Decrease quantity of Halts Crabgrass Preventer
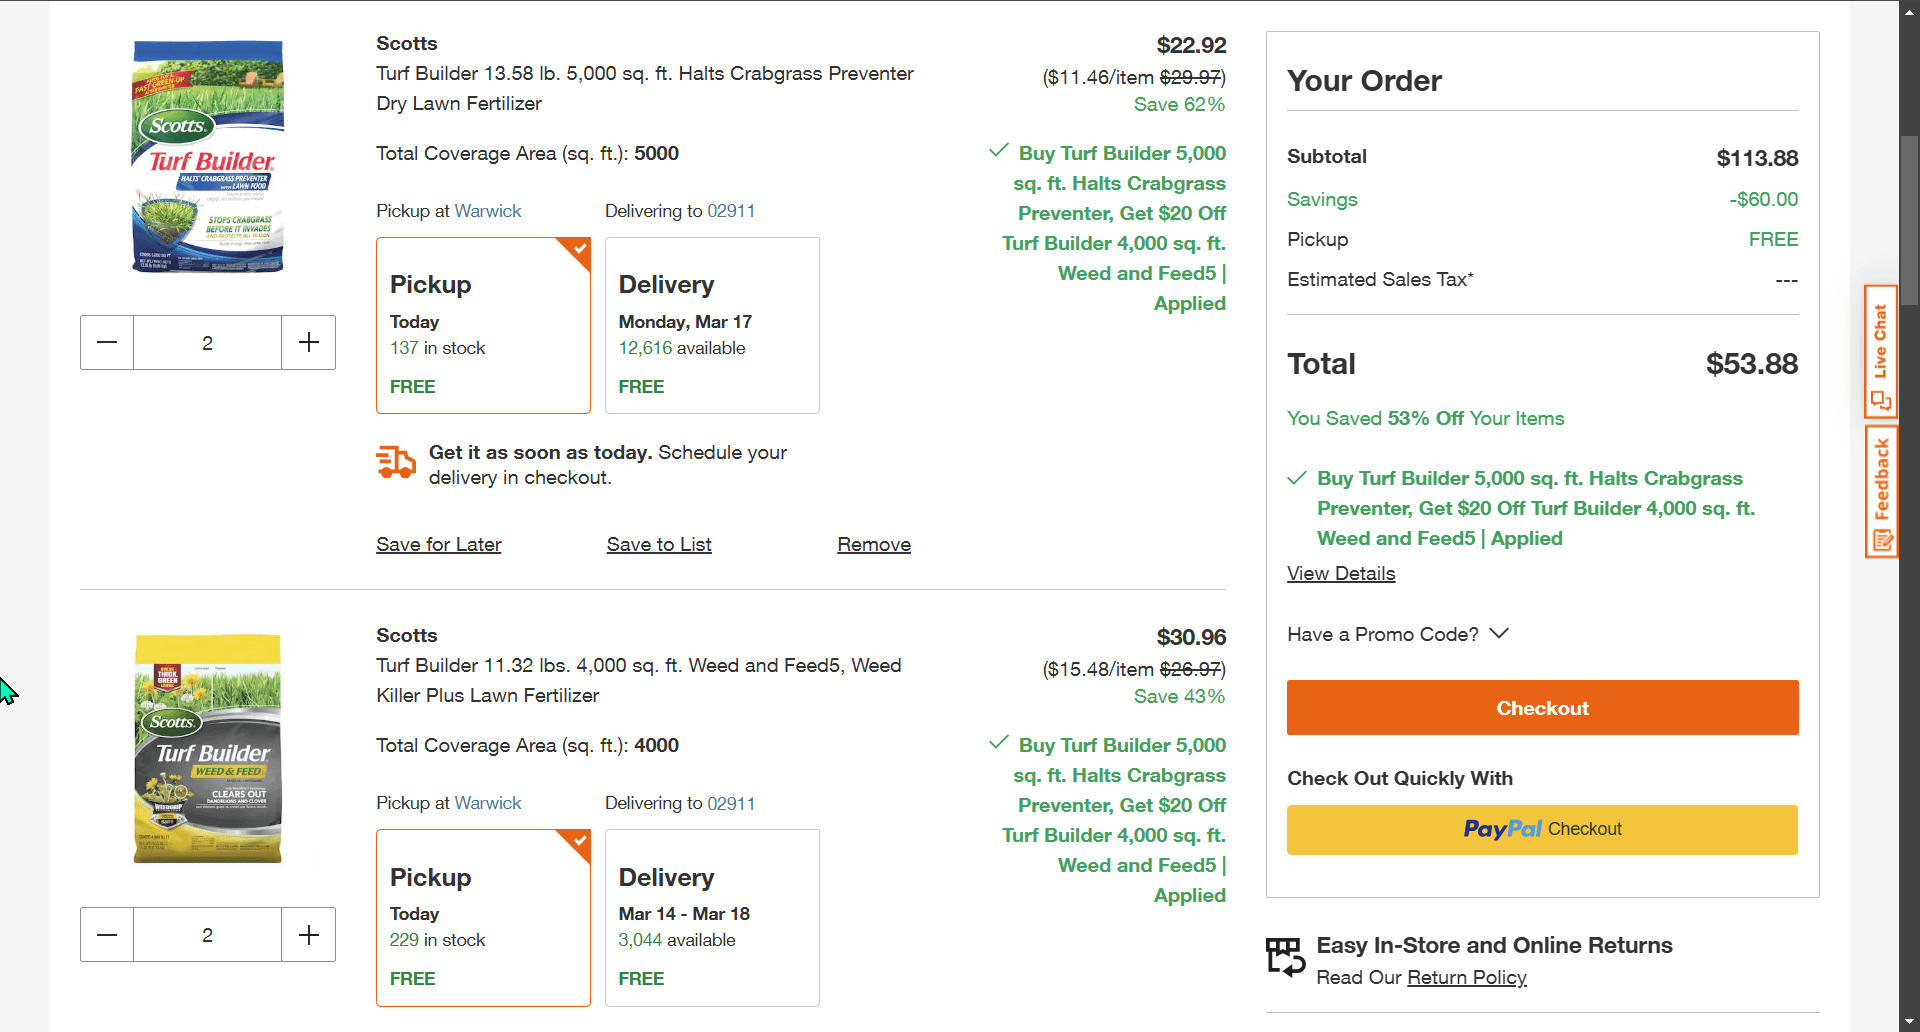The image size is (1920, 1032). (107, 343)
